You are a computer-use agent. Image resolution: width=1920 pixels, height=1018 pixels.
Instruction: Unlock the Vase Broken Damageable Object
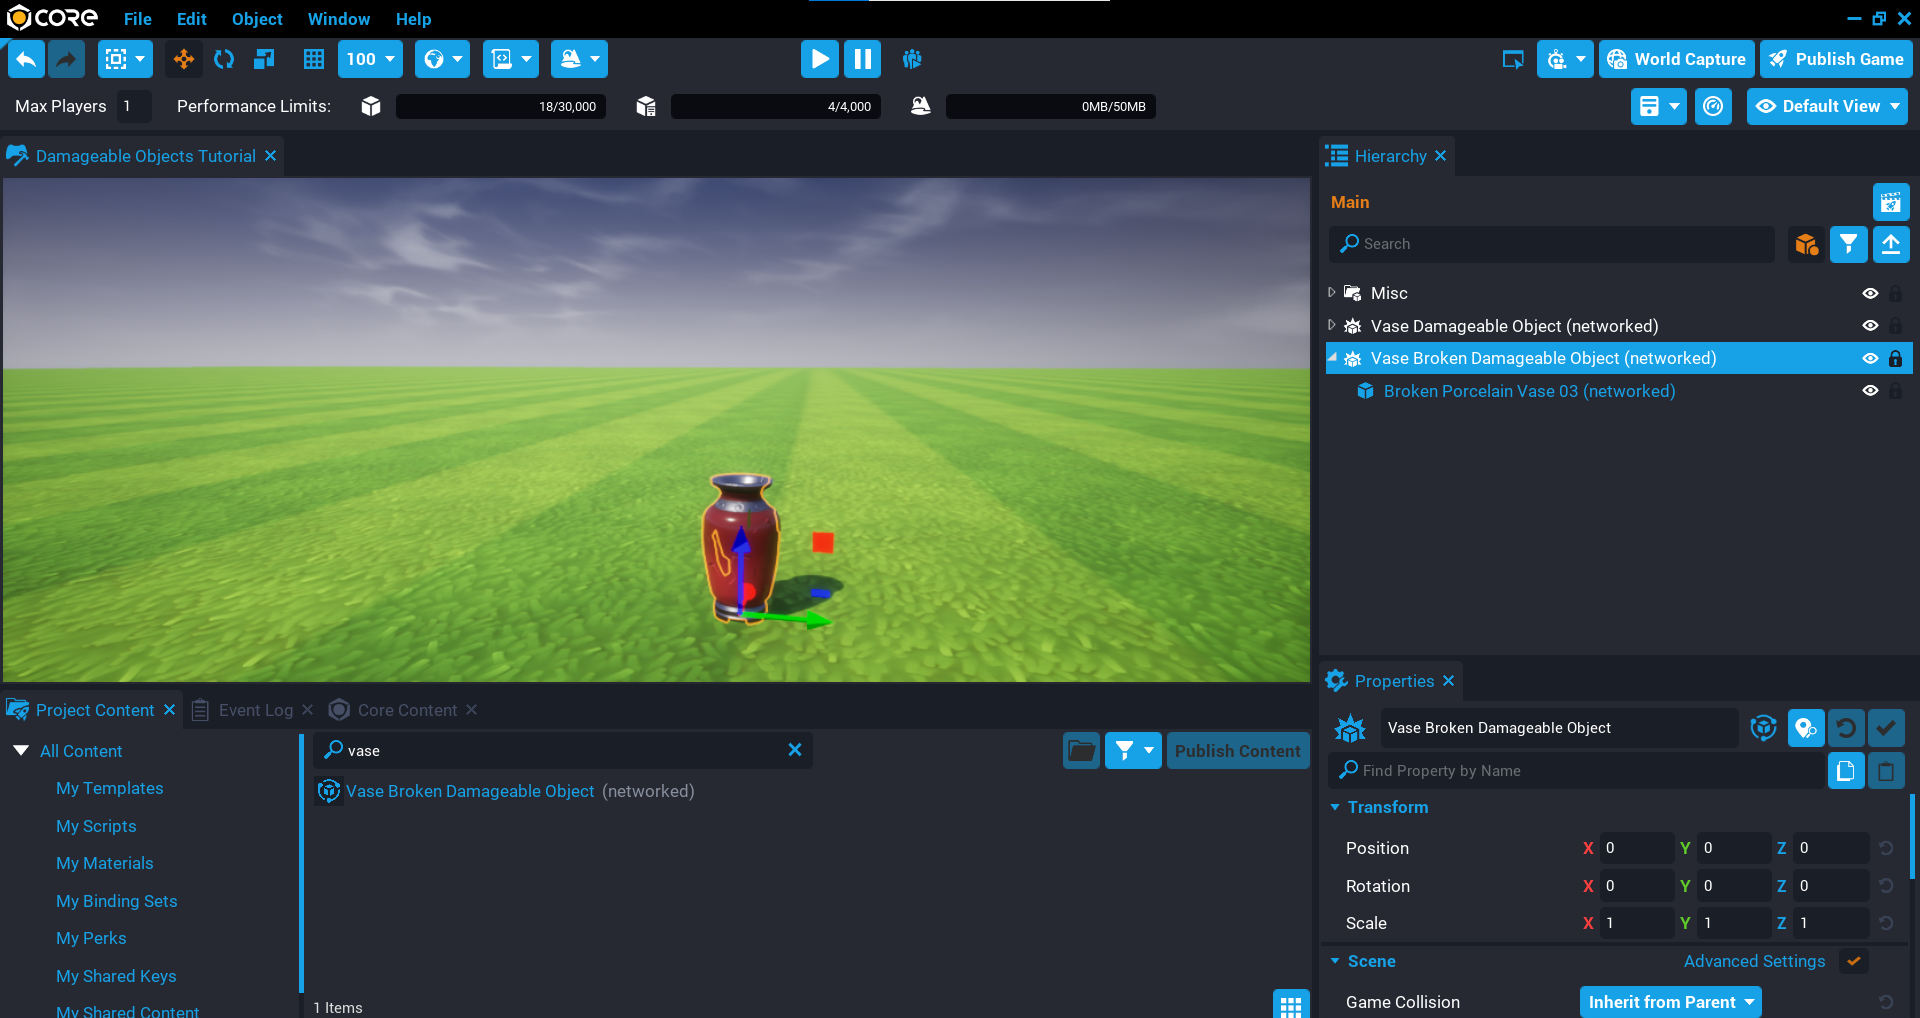(1895, 359)
